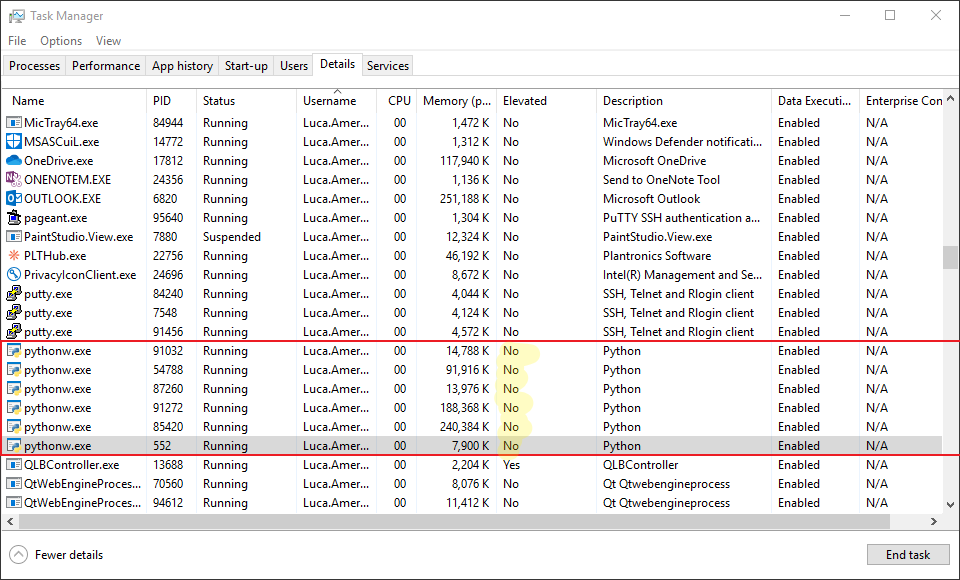
Task: Click the Task Manager title bar icon
Action: click(17, 16)
